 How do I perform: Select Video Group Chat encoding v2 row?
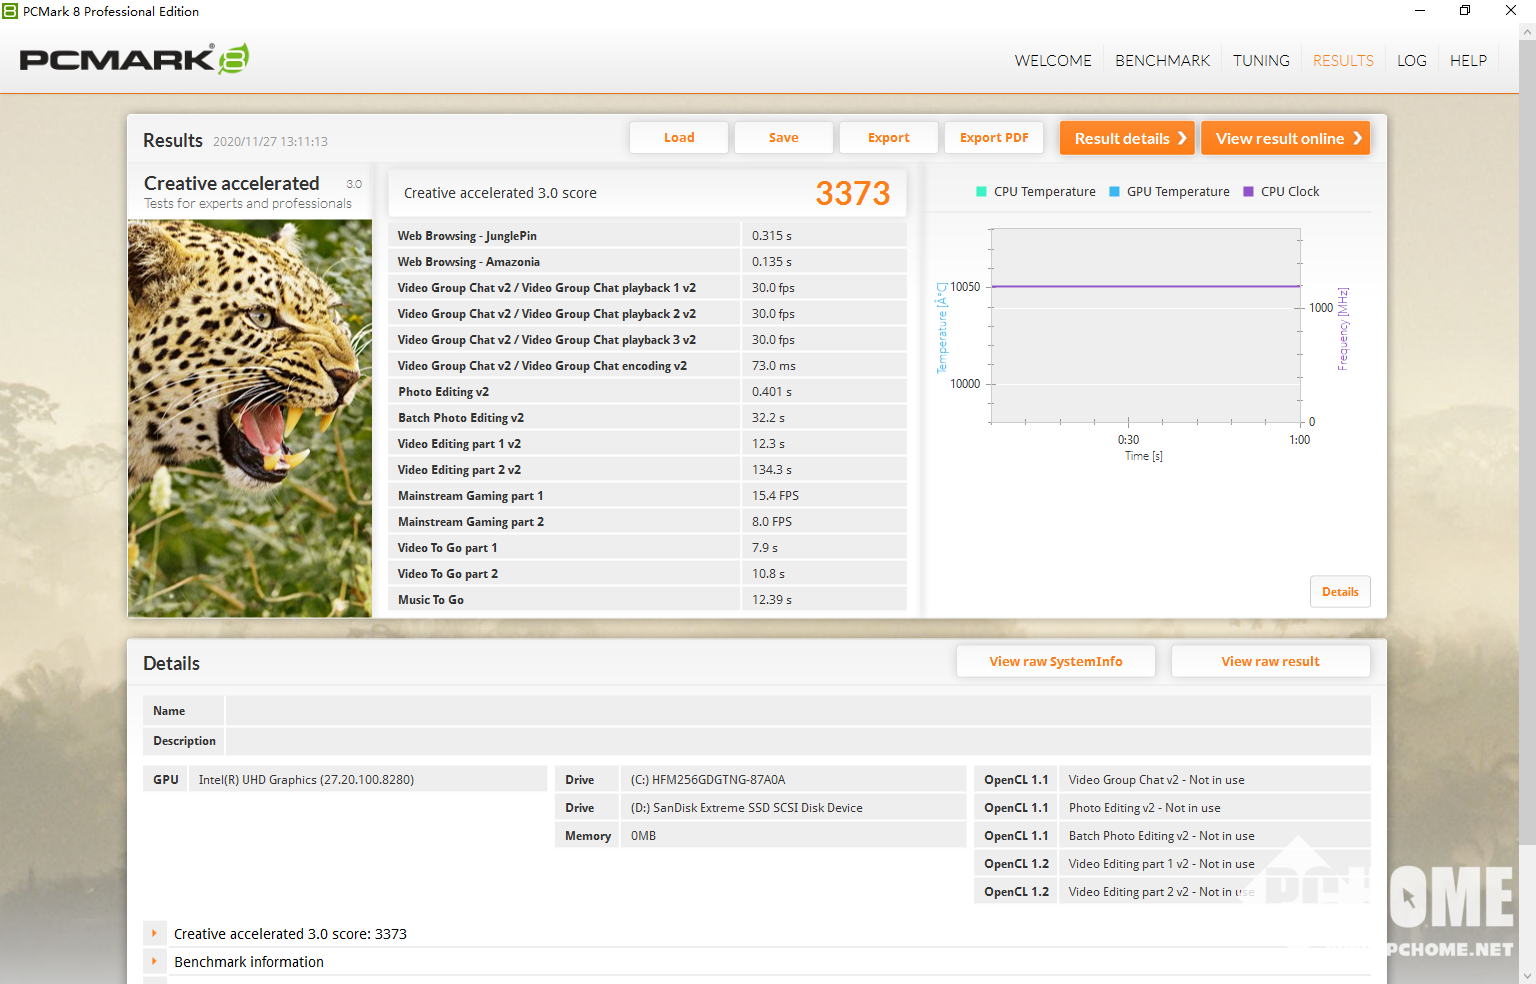[647, 366]
